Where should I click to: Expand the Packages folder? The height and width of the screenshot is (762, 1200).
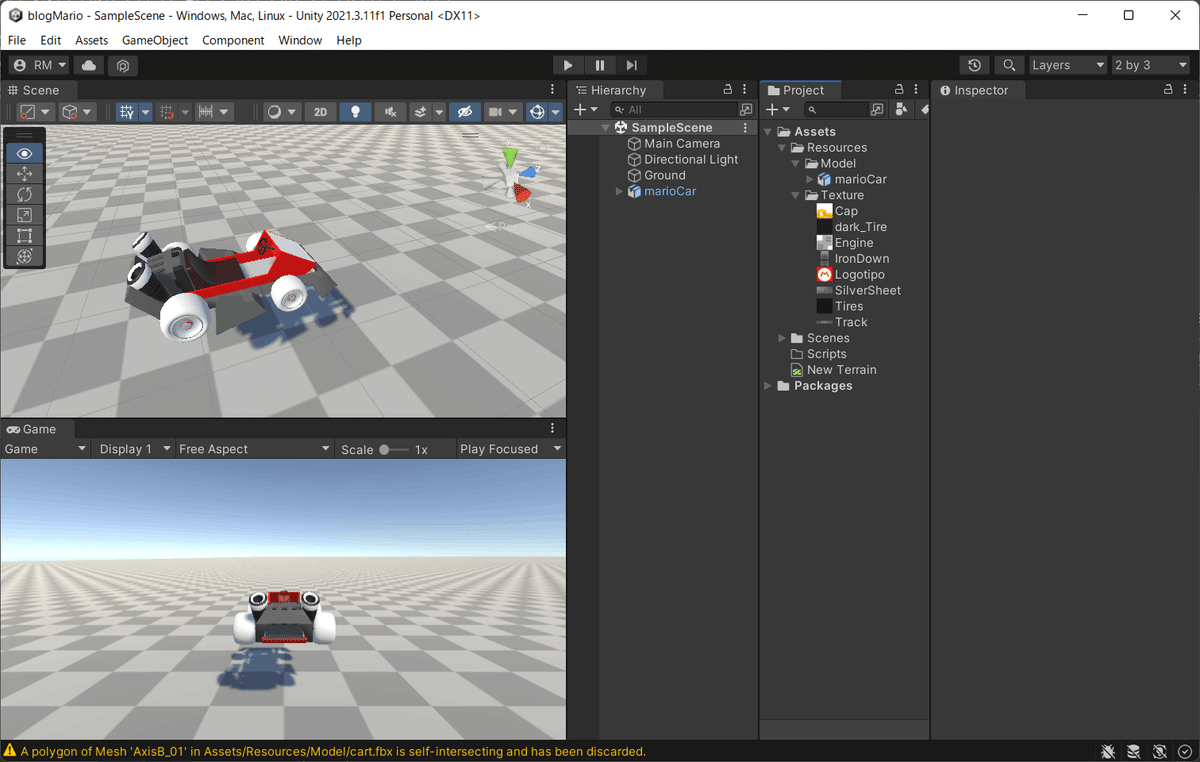[x=769, y=386]
